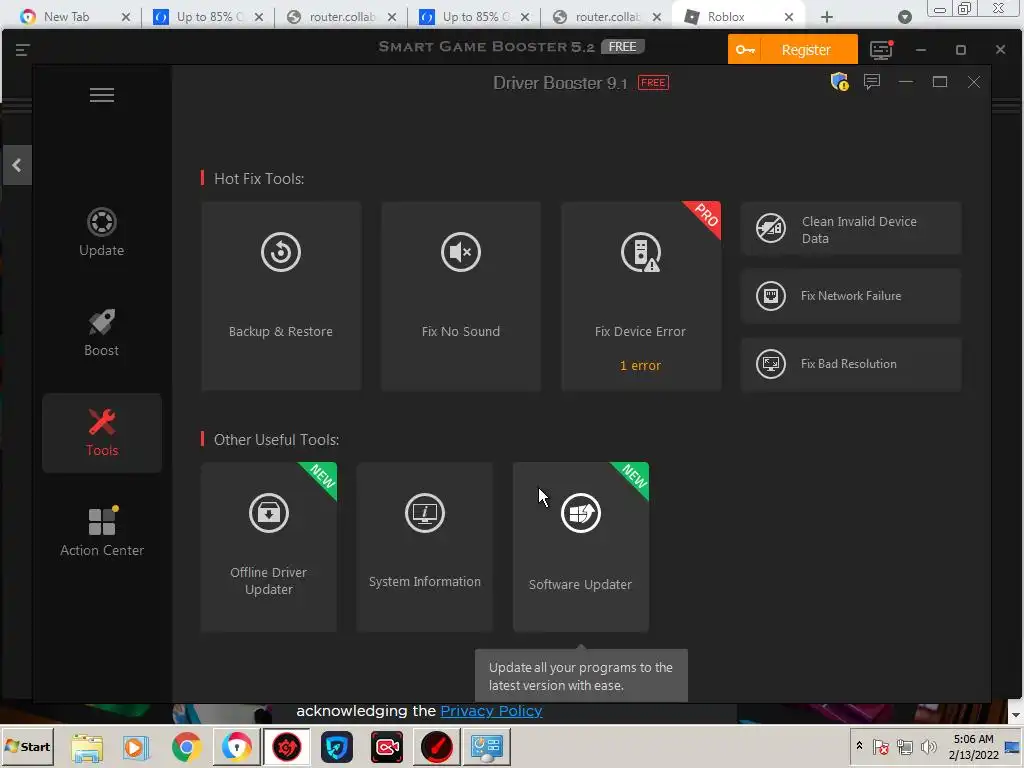Click the '1 error' status text

pyautogui.click(x=640, y=366)
